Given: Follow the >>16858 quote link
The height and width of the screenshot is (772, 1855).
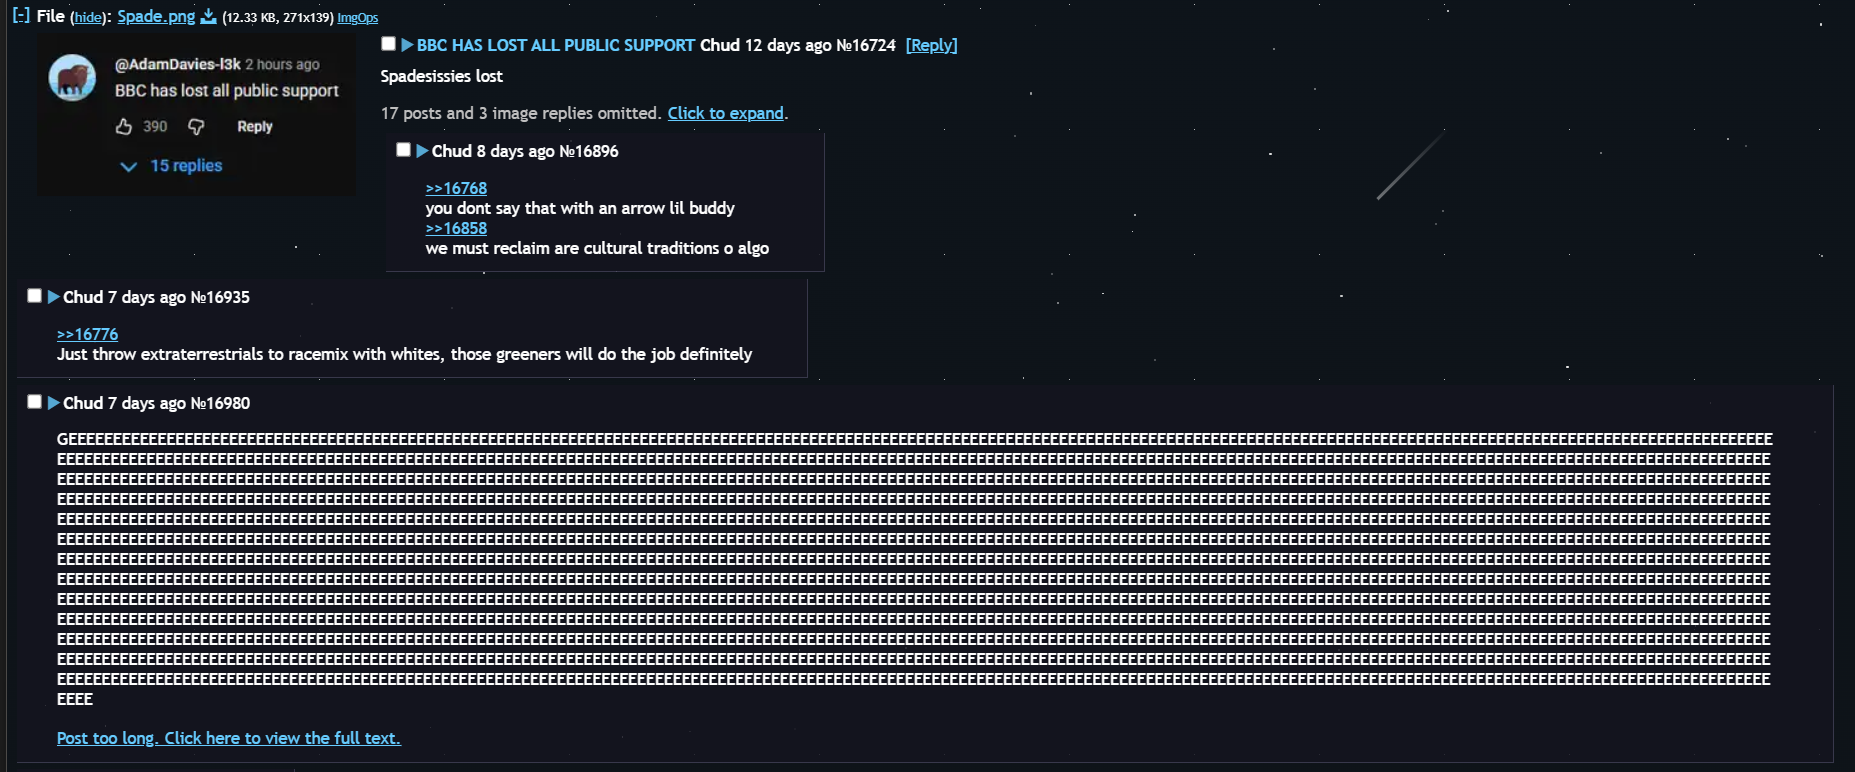Looking at the screenshot, I should [456, 228].
